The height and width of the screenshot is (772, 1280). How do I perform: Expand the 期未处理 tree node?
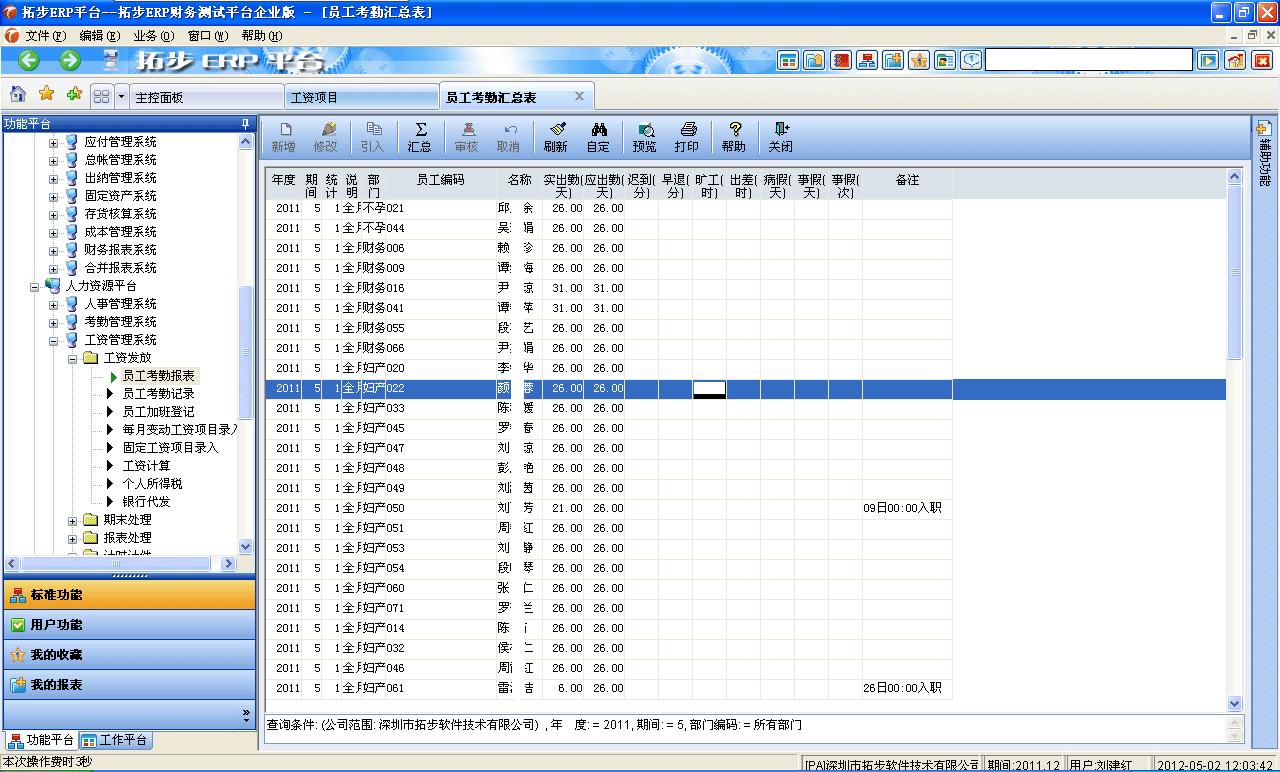tap(70, 520)
